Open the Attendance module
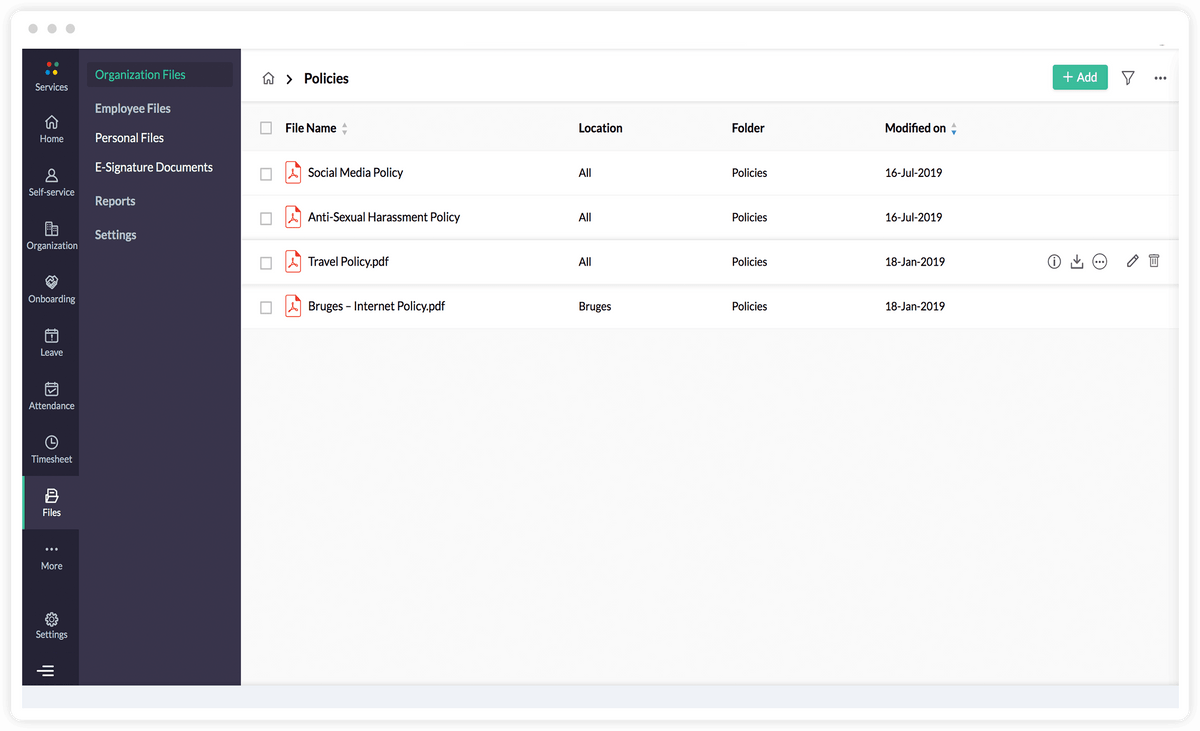 click(51, 394)
